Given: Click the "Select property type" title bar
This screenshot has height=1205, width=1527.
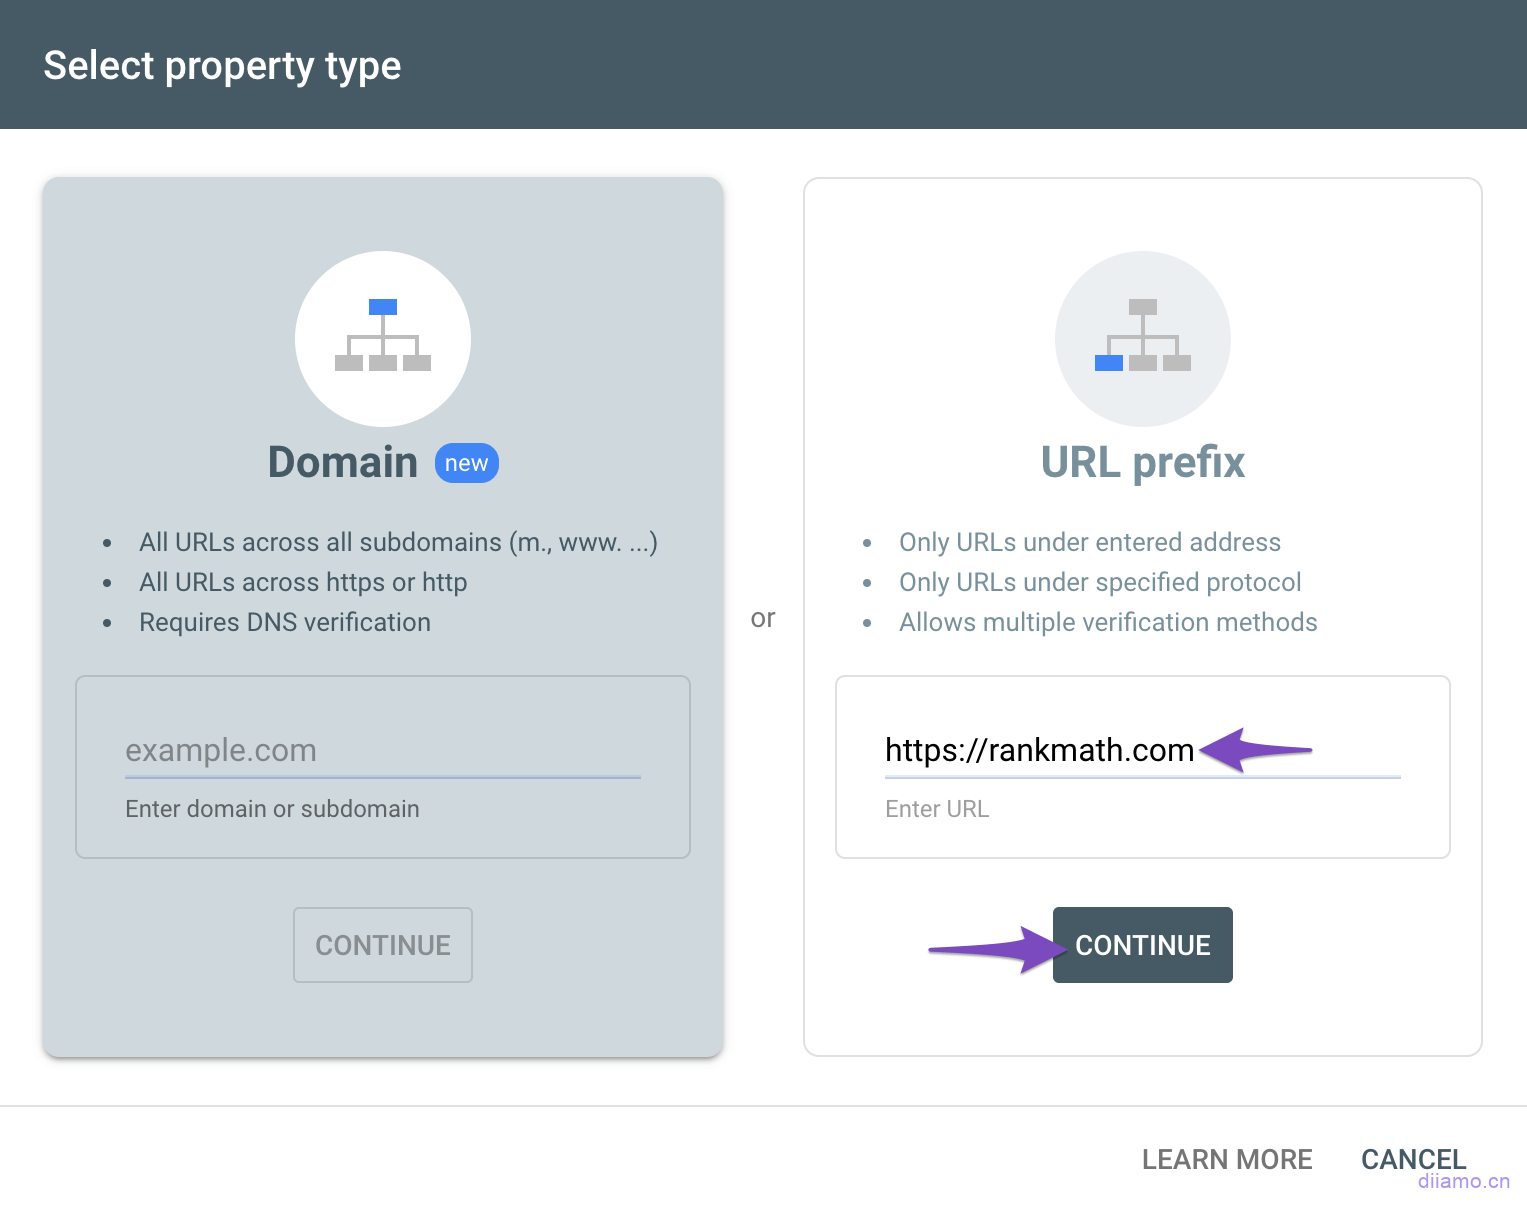Looking at the screenshot, I should [x=222, y=64].
